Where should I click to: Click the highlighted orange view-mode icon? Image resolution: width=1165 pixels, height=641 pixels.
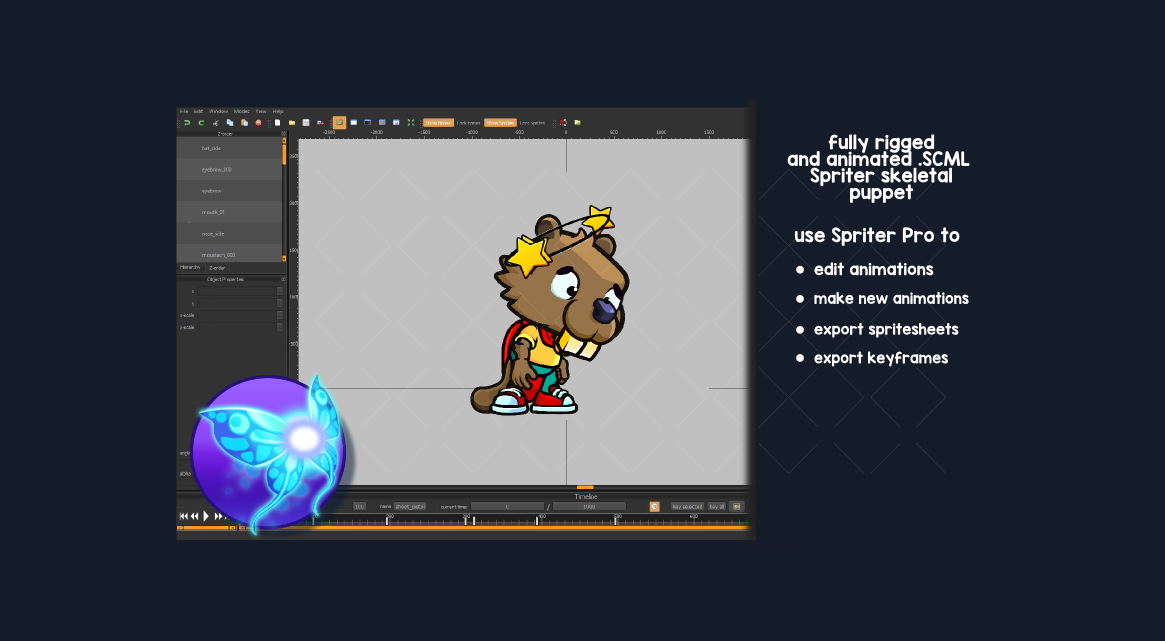click(340, 123)
